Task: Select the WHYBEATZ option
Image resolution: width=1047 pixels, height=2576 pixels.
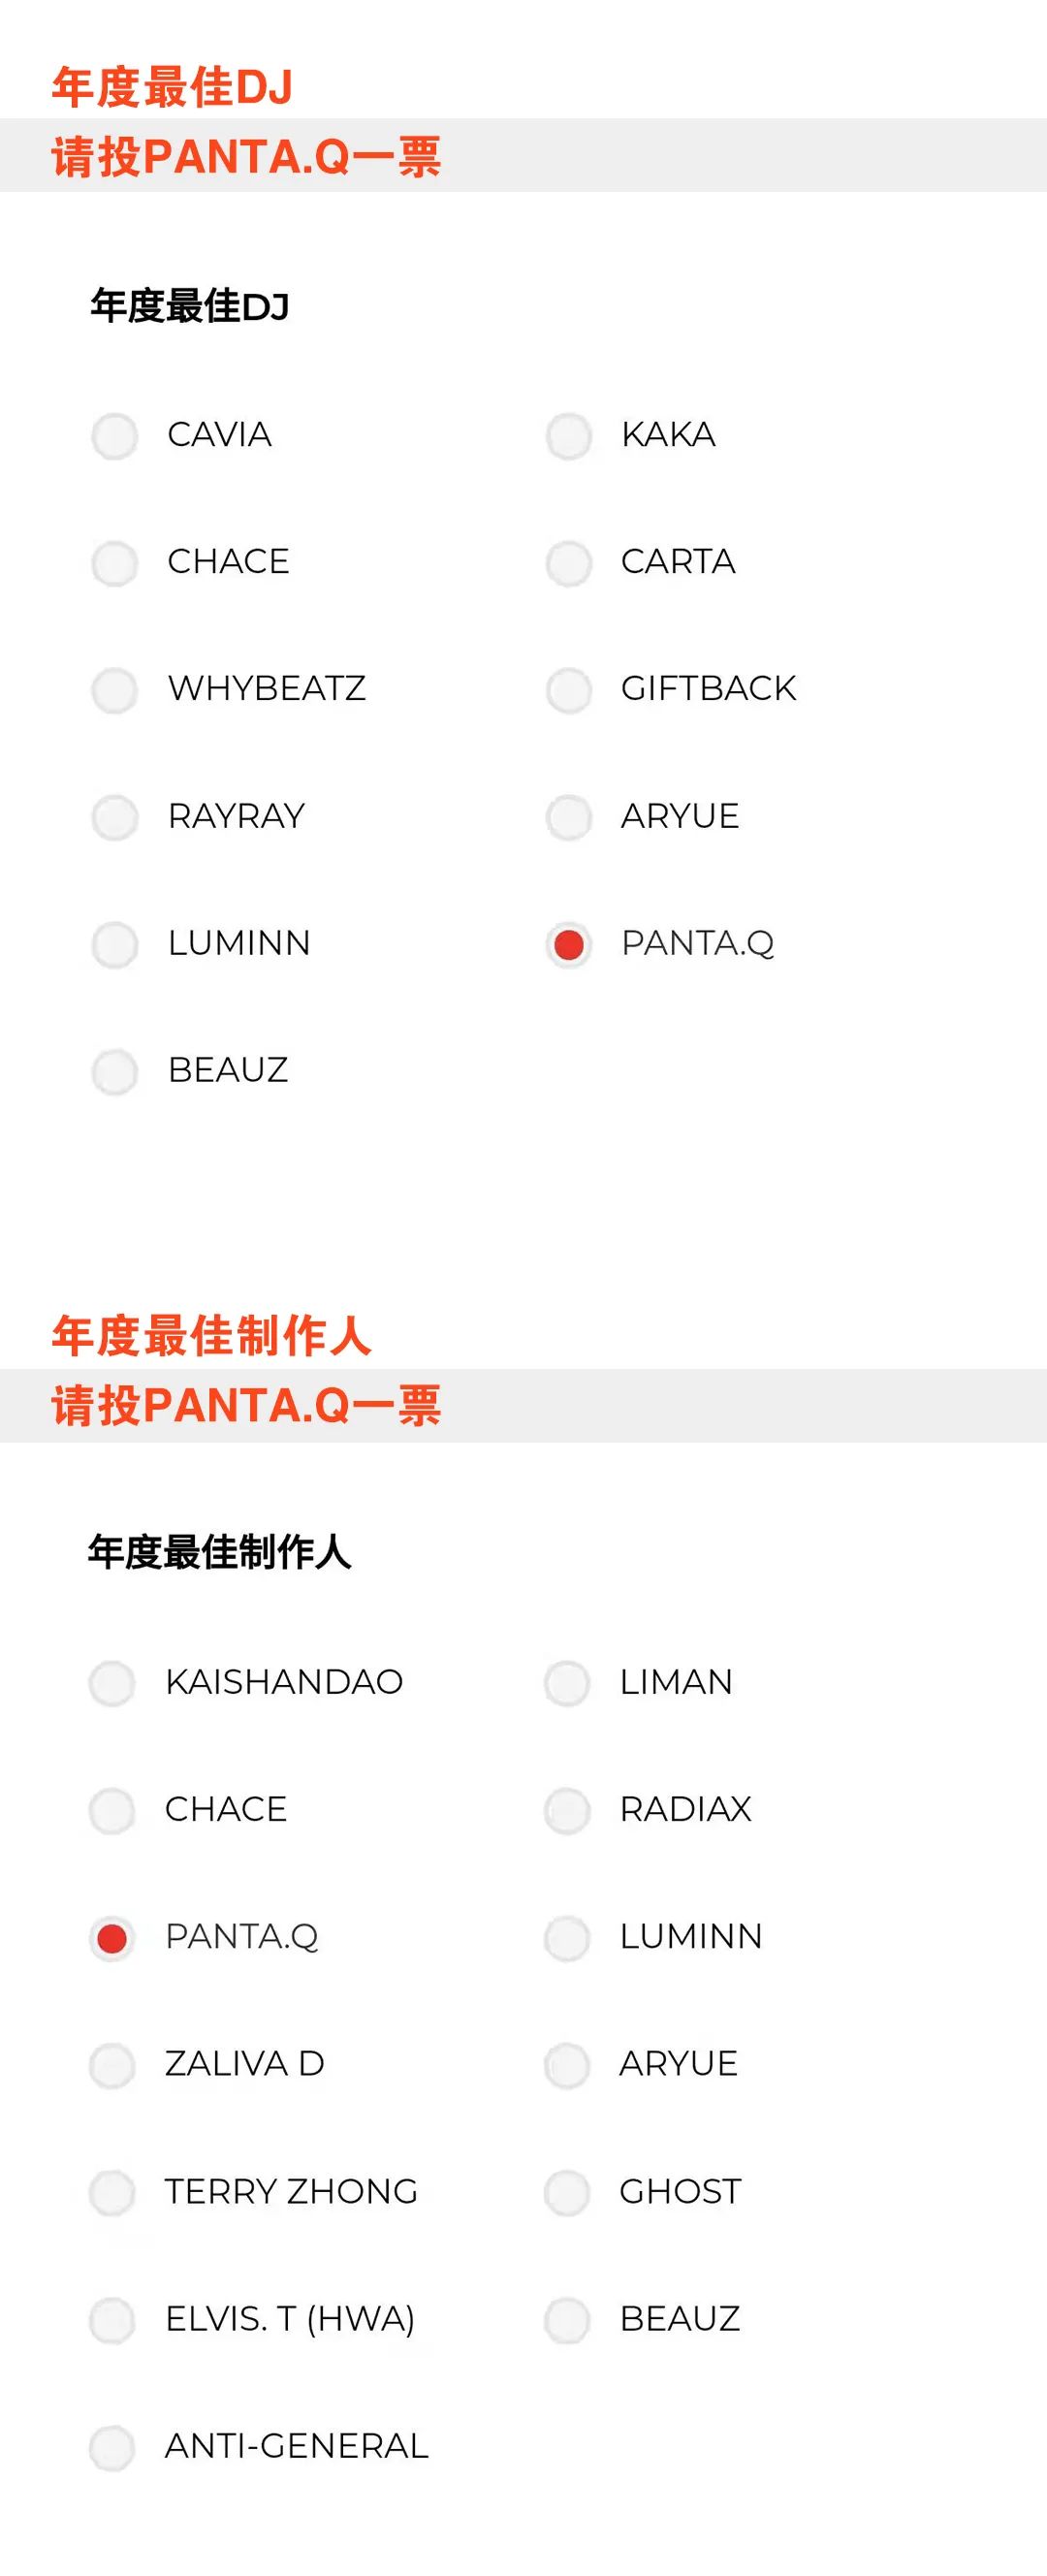Action: pos(114,690)
